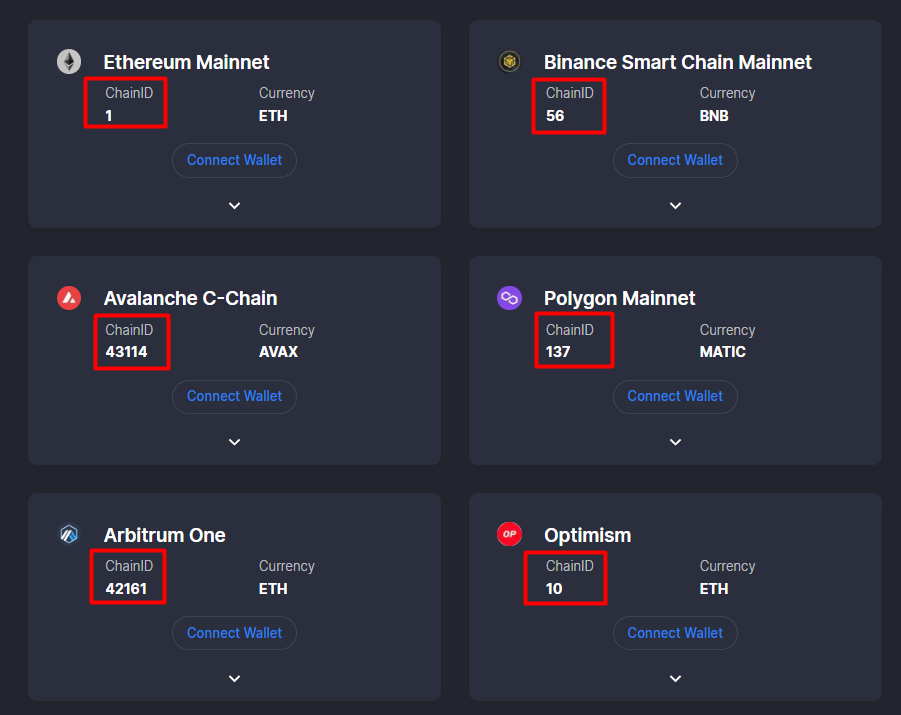Click the Avalanche C-Chain title

[190, 298]
